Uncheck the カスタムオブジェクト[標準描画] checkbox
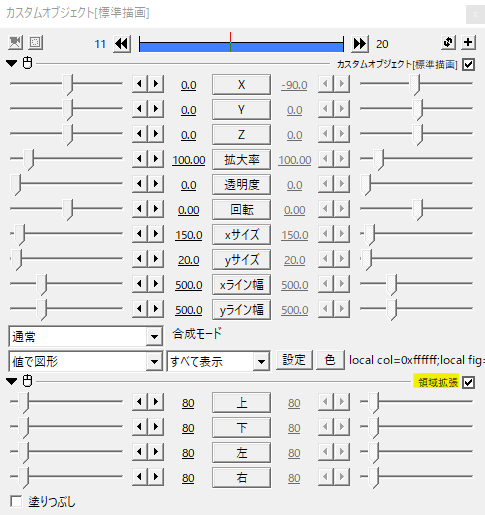The image size is (485, 515). click(468, 64)
